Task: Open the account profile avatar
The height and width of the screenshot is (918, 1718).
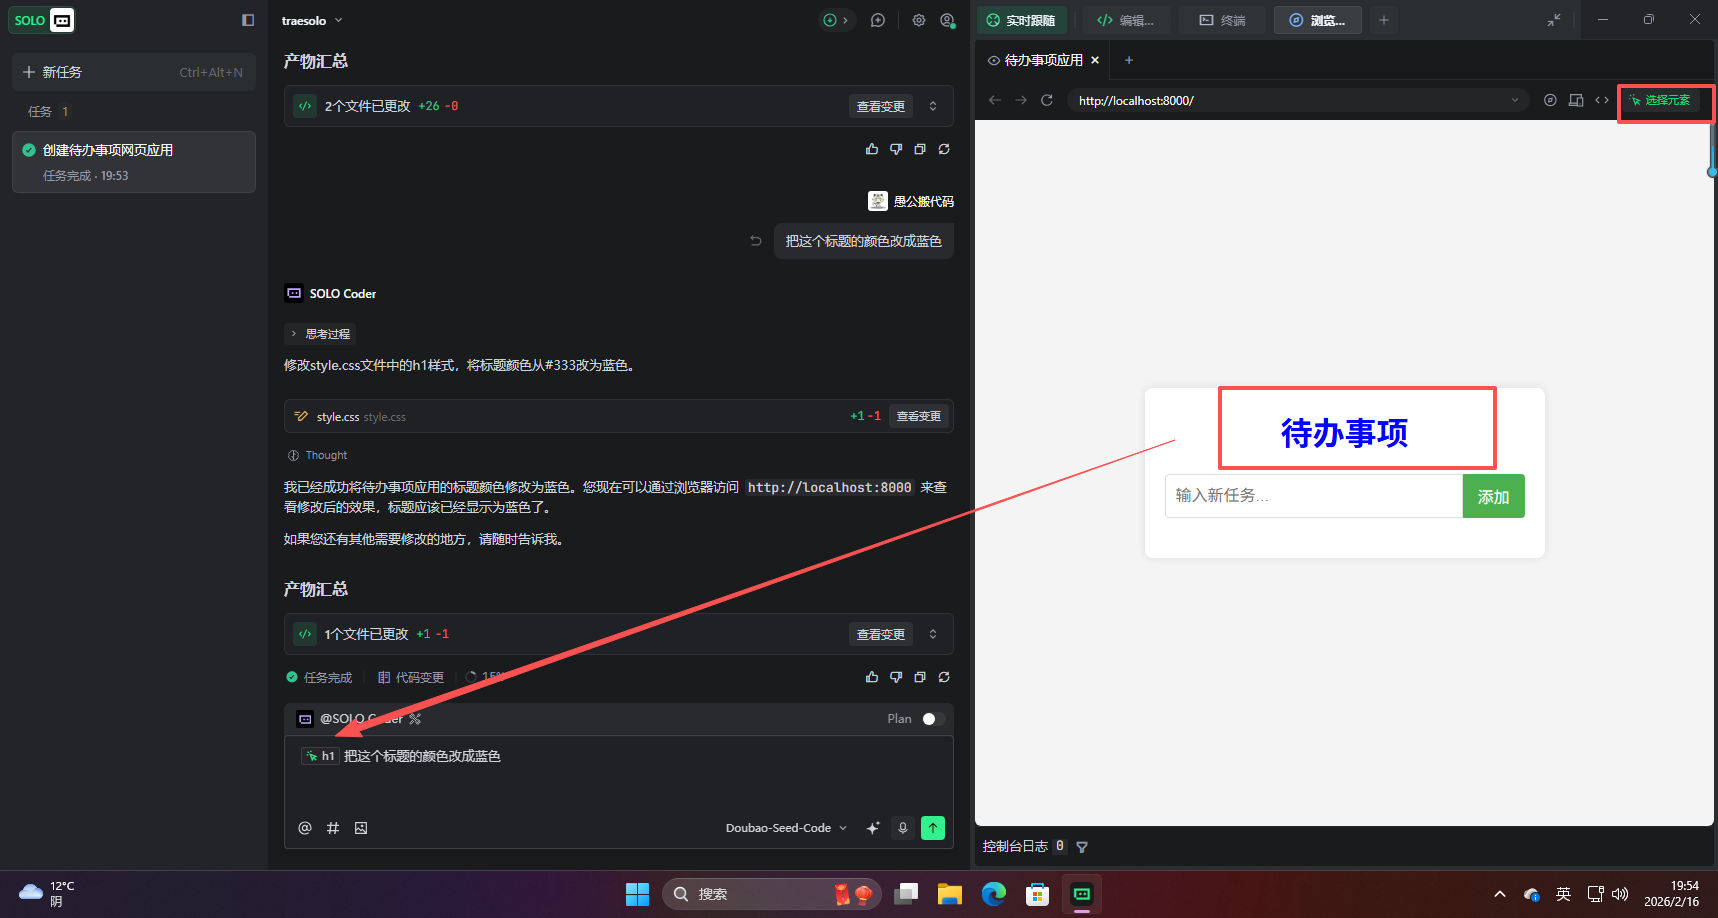Action: (x=948, y=20)
